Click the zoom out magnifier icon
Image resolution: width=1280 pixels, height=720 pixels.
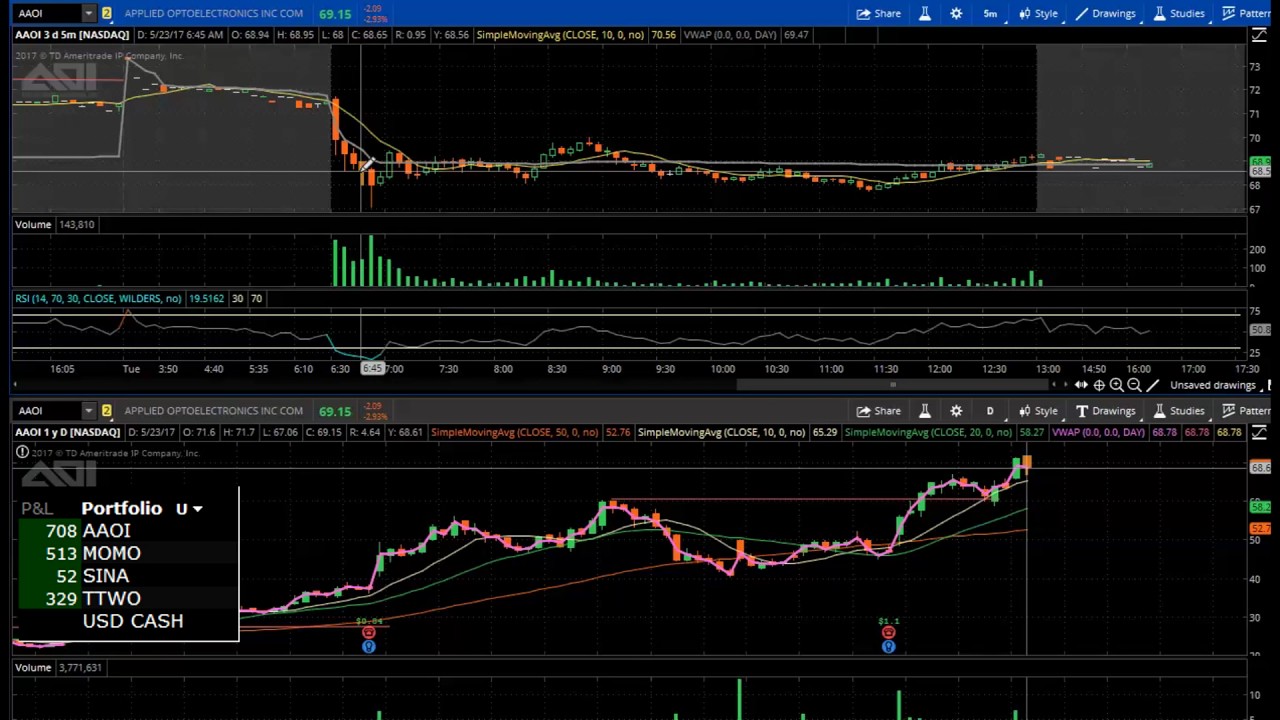pyautogui.click(x=1134, y=386)
